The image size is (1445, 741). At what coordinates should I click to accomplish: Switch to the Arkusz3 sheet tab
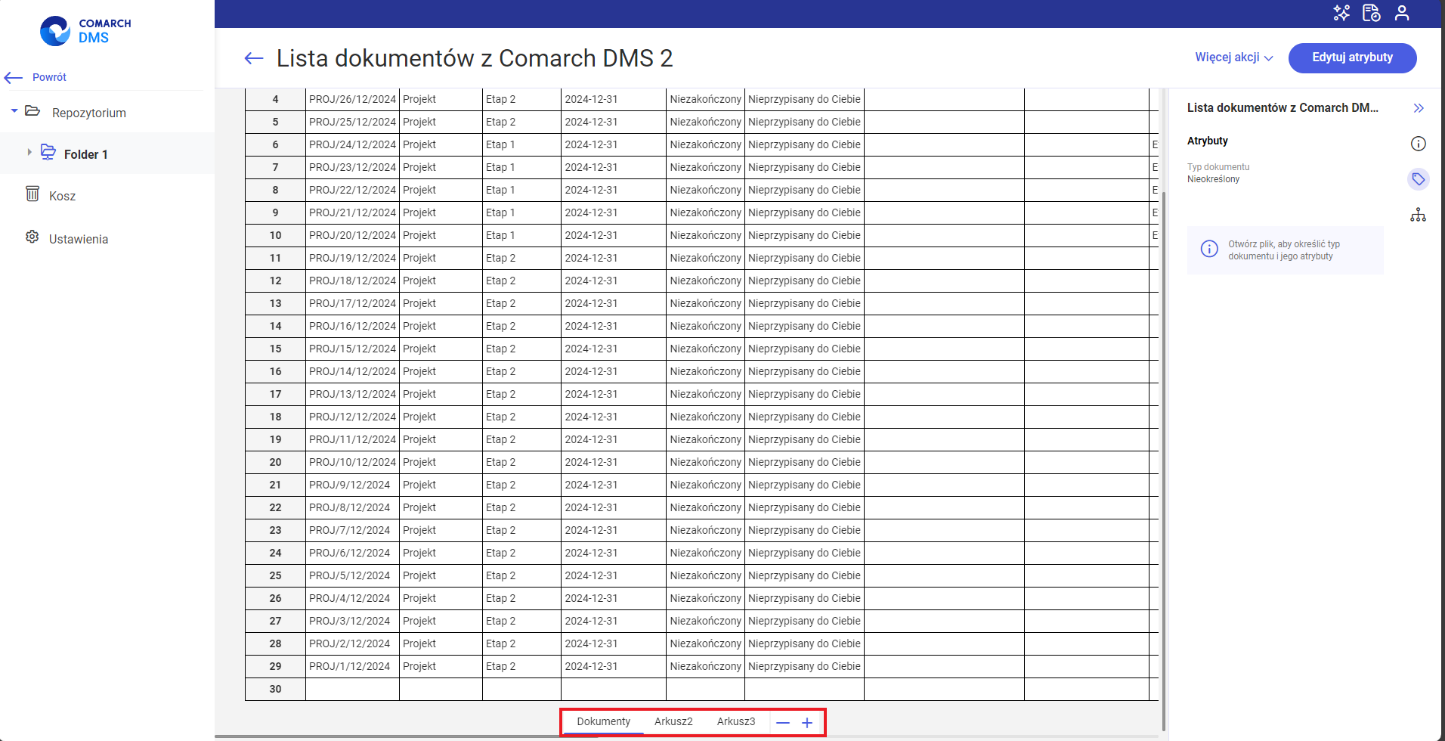(x=736, y=722)
